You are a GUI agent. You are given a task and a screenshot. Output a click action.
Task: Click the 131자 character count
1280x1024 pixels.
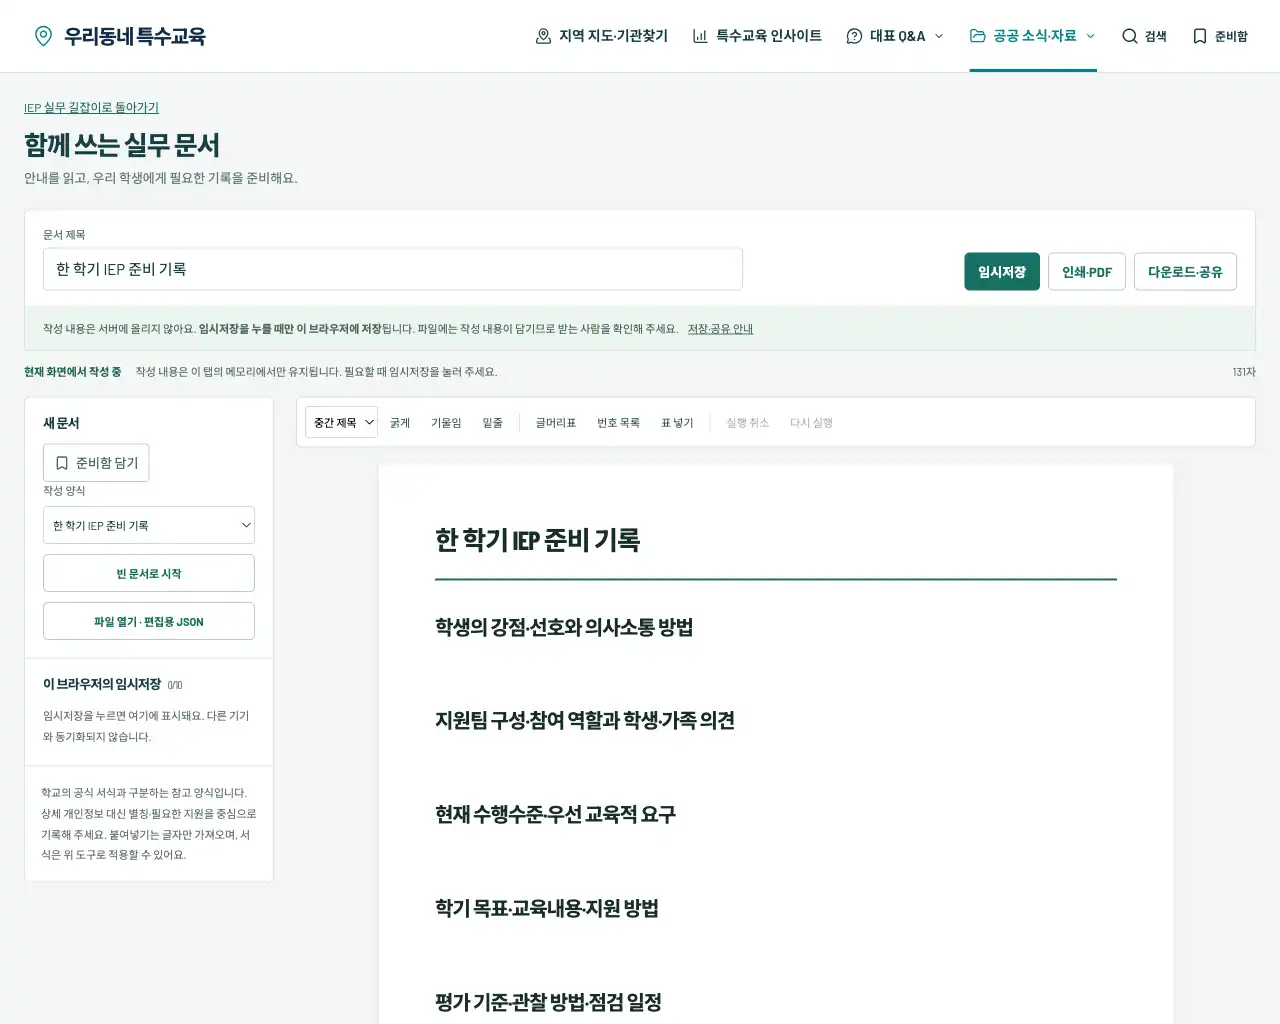coord(1244,372)
